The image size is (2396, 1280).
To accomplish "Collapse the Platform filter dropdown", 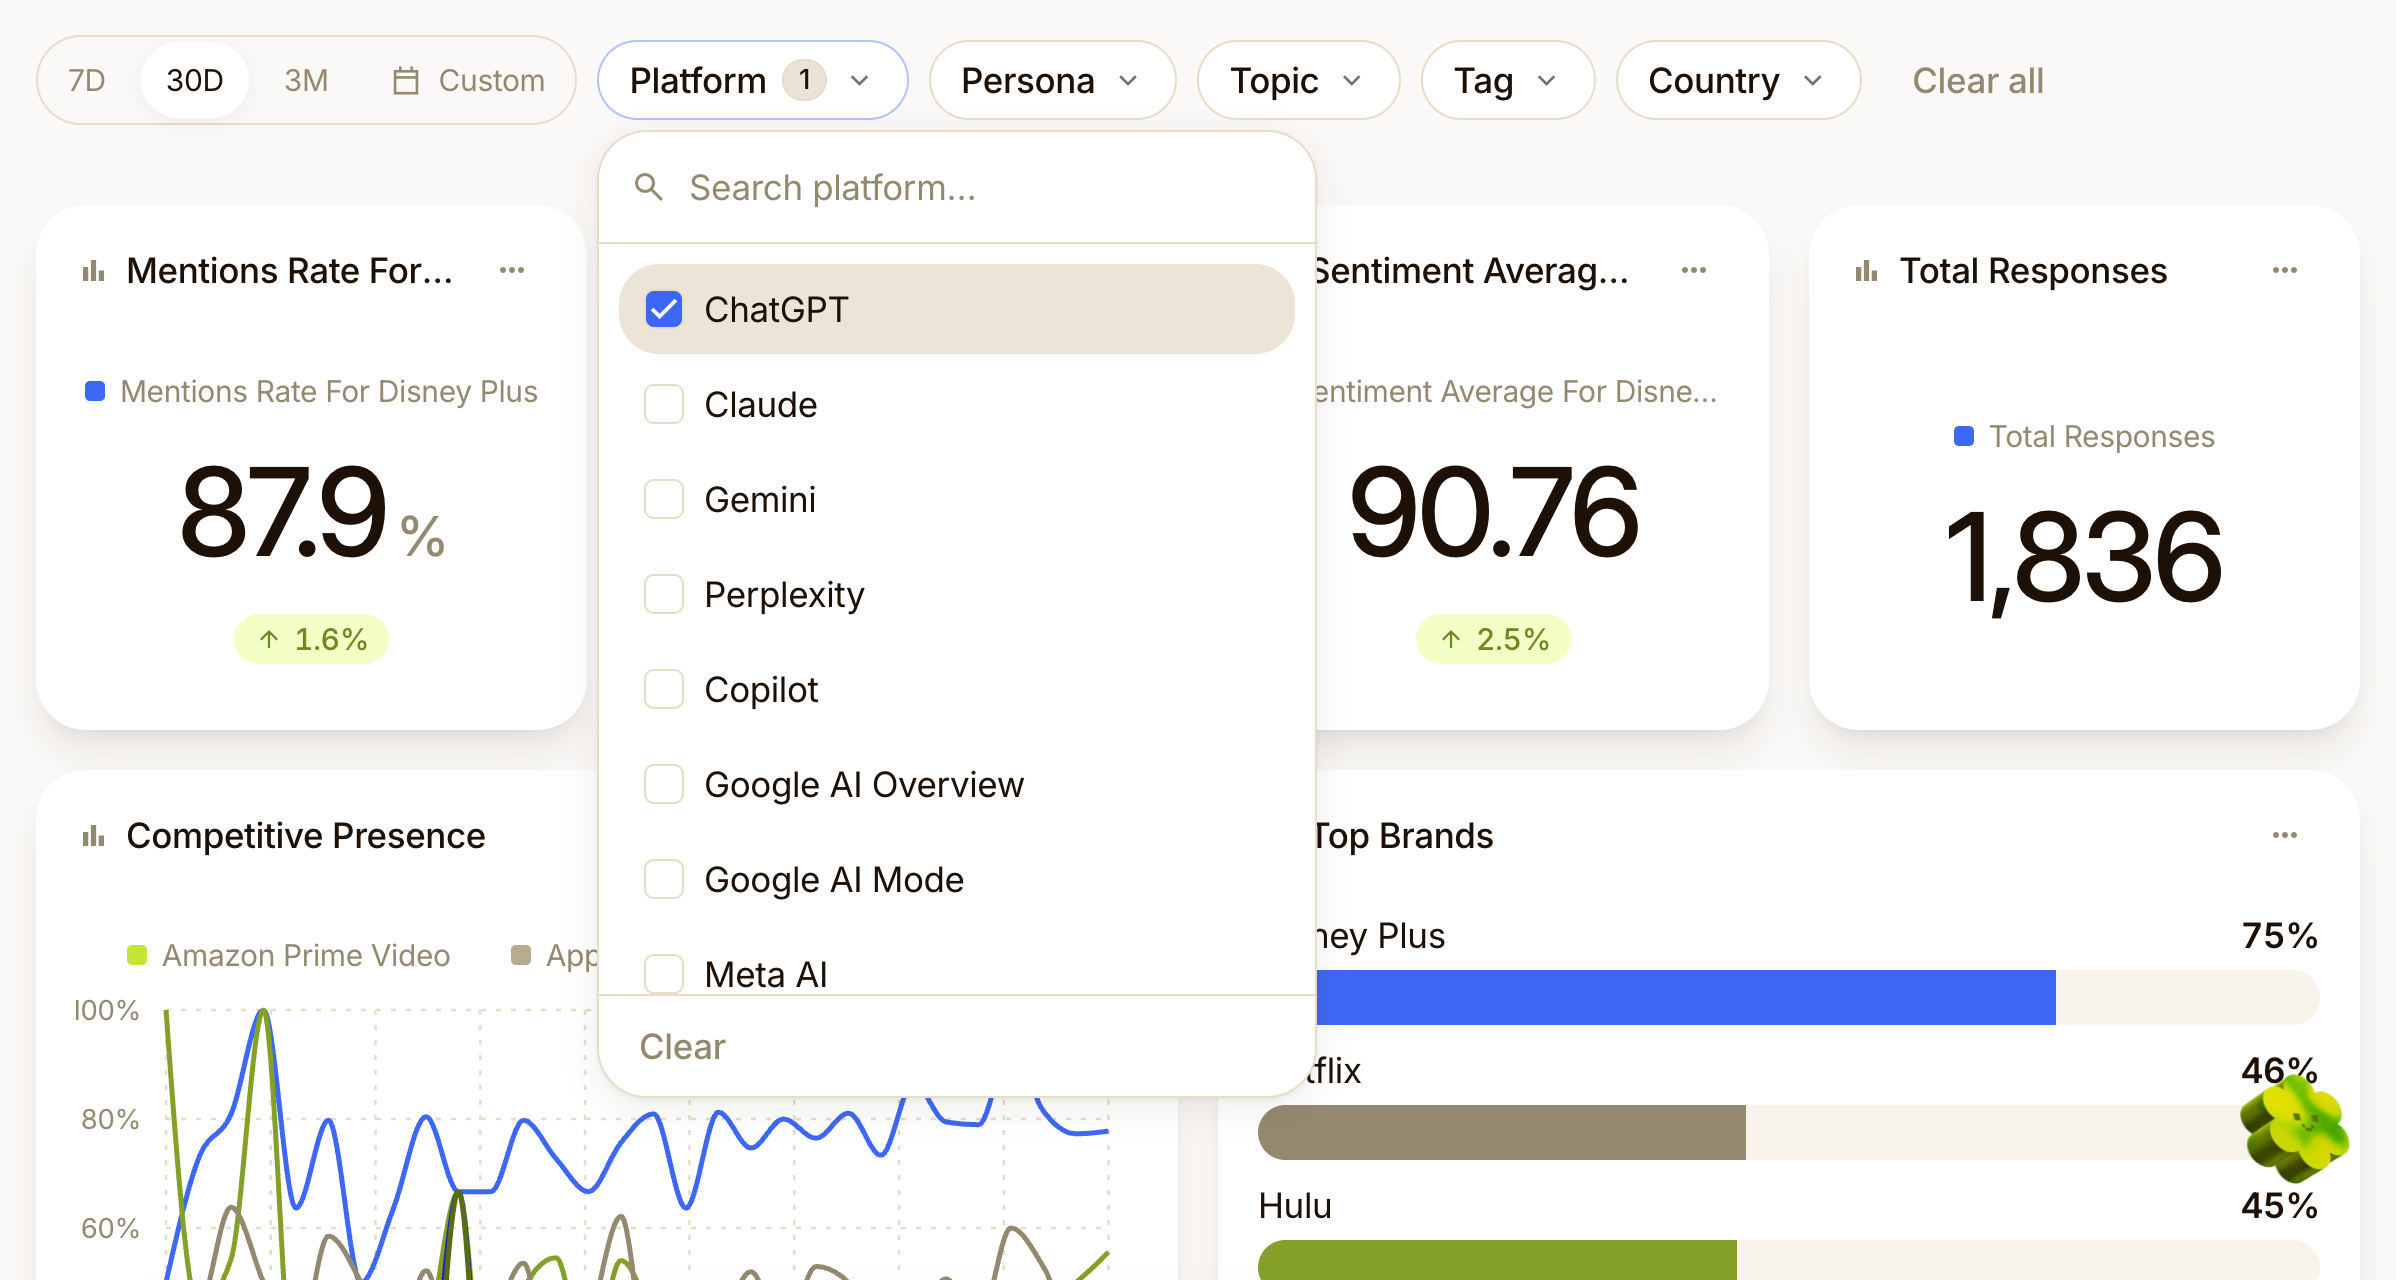I will [x=753, y=80].
